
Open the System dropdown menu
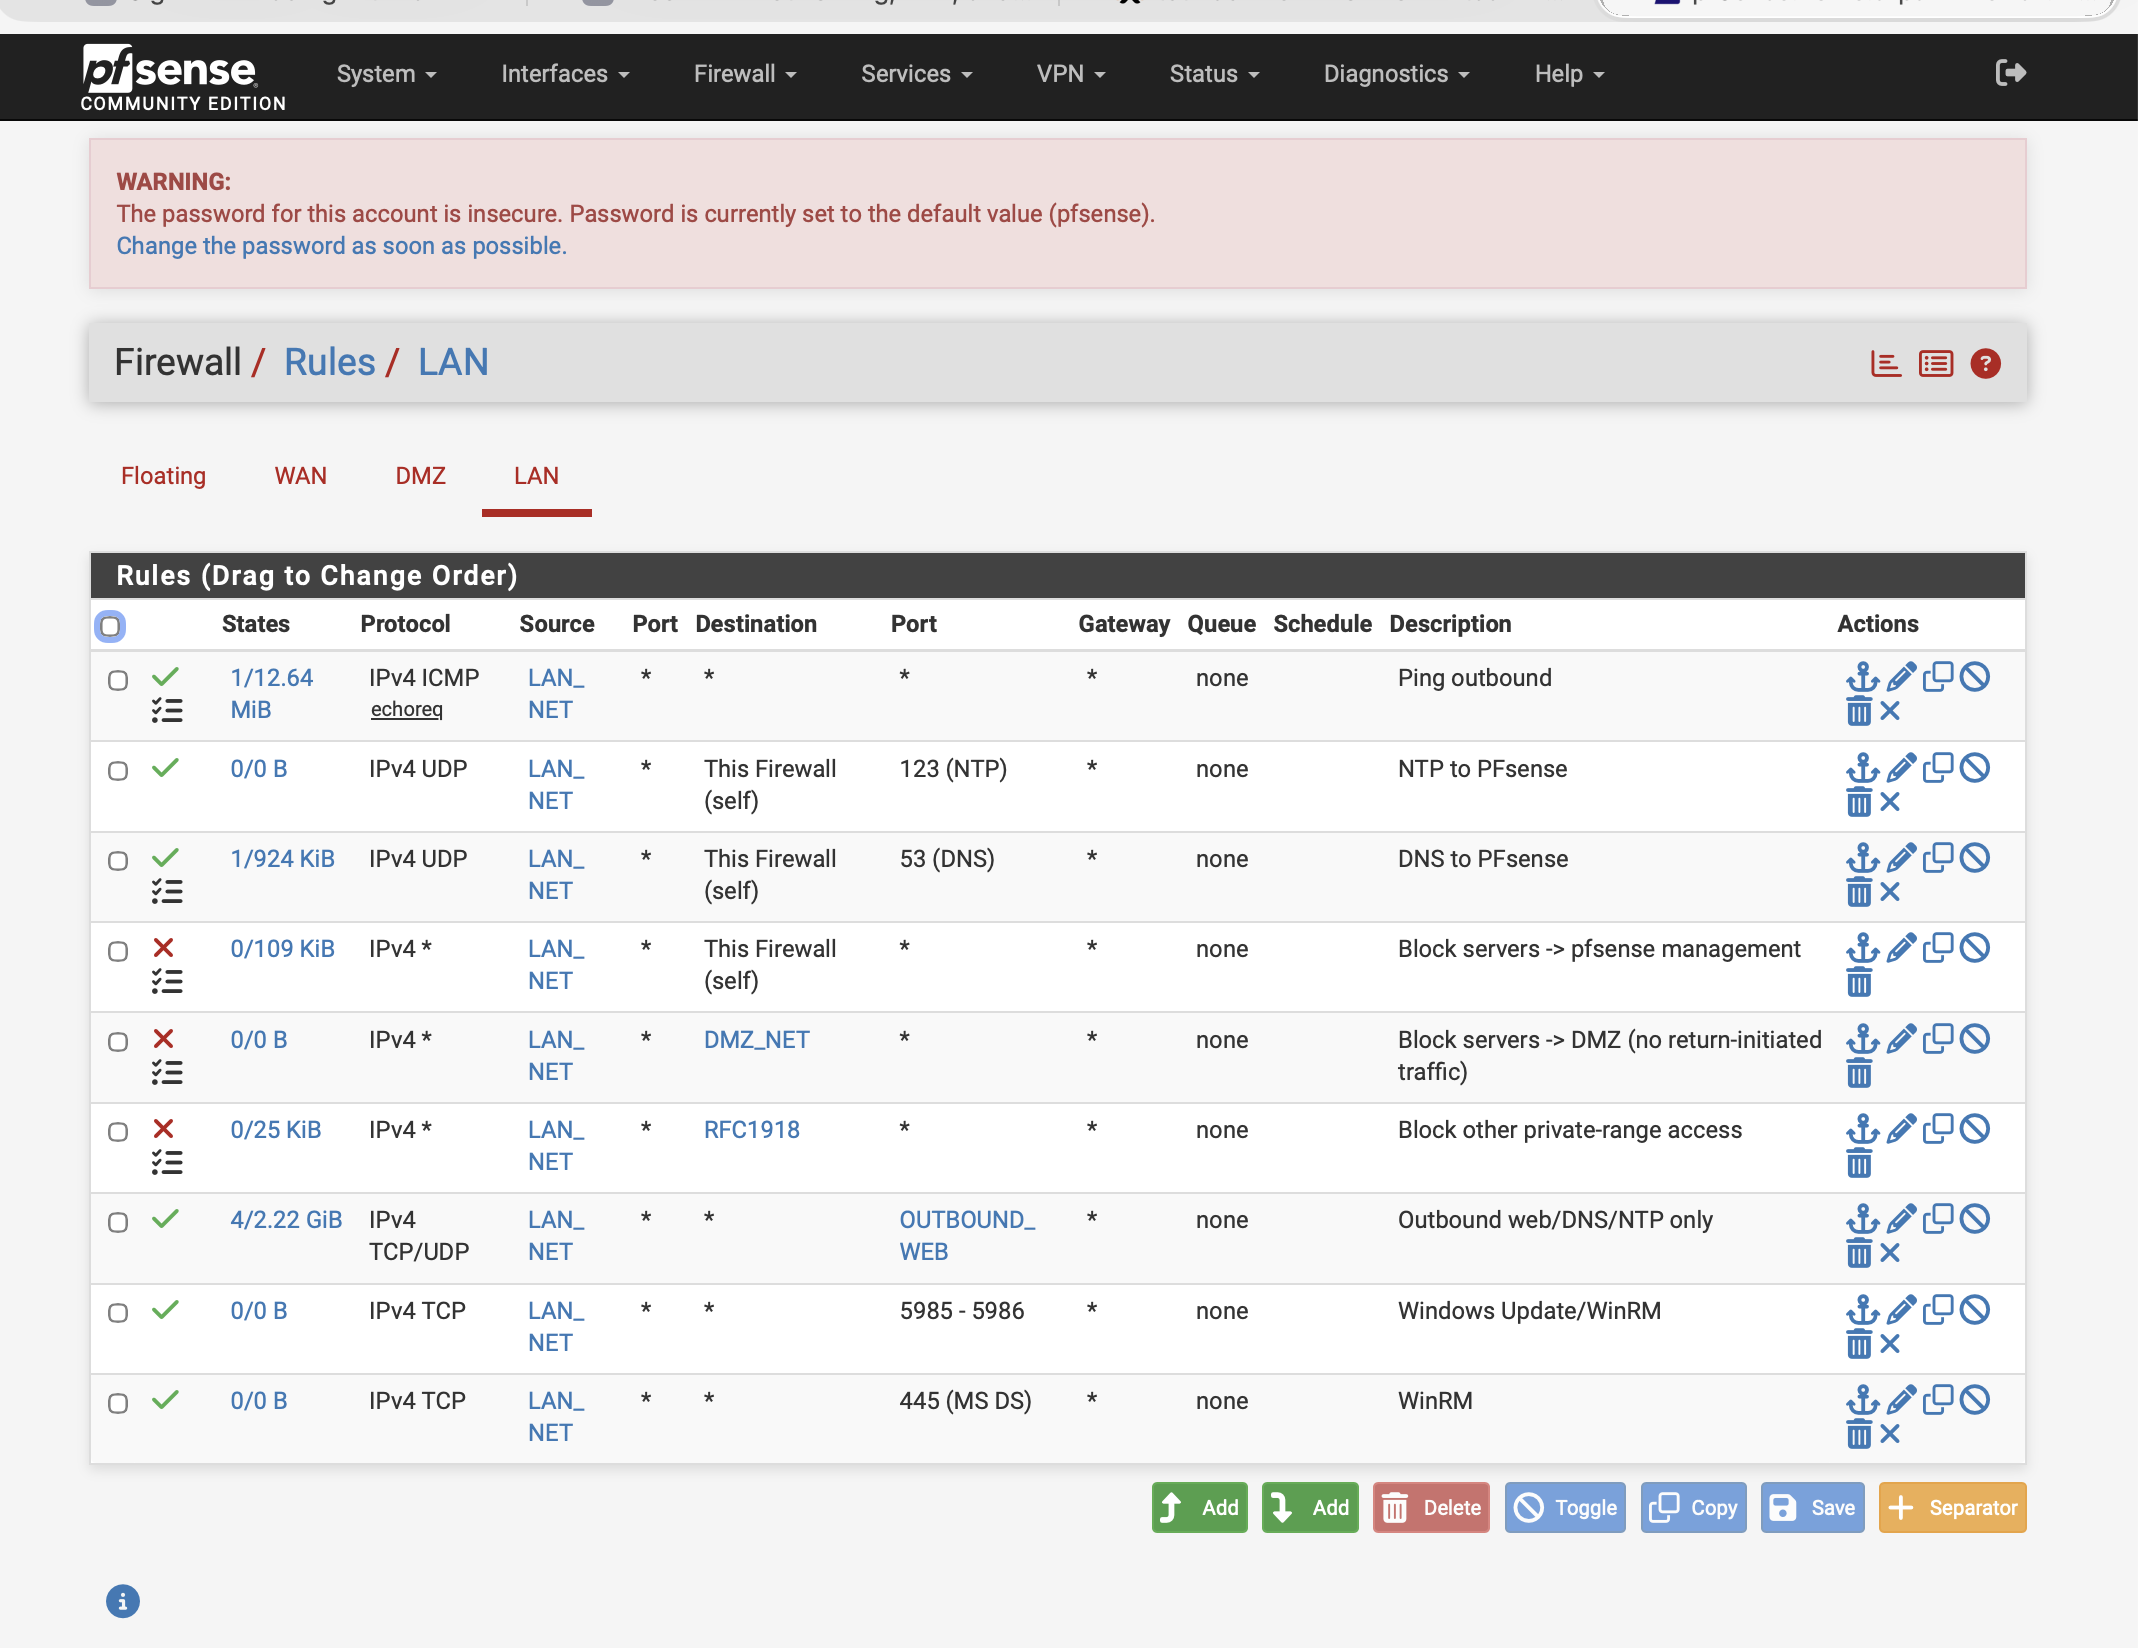click(x=386, y=74)
